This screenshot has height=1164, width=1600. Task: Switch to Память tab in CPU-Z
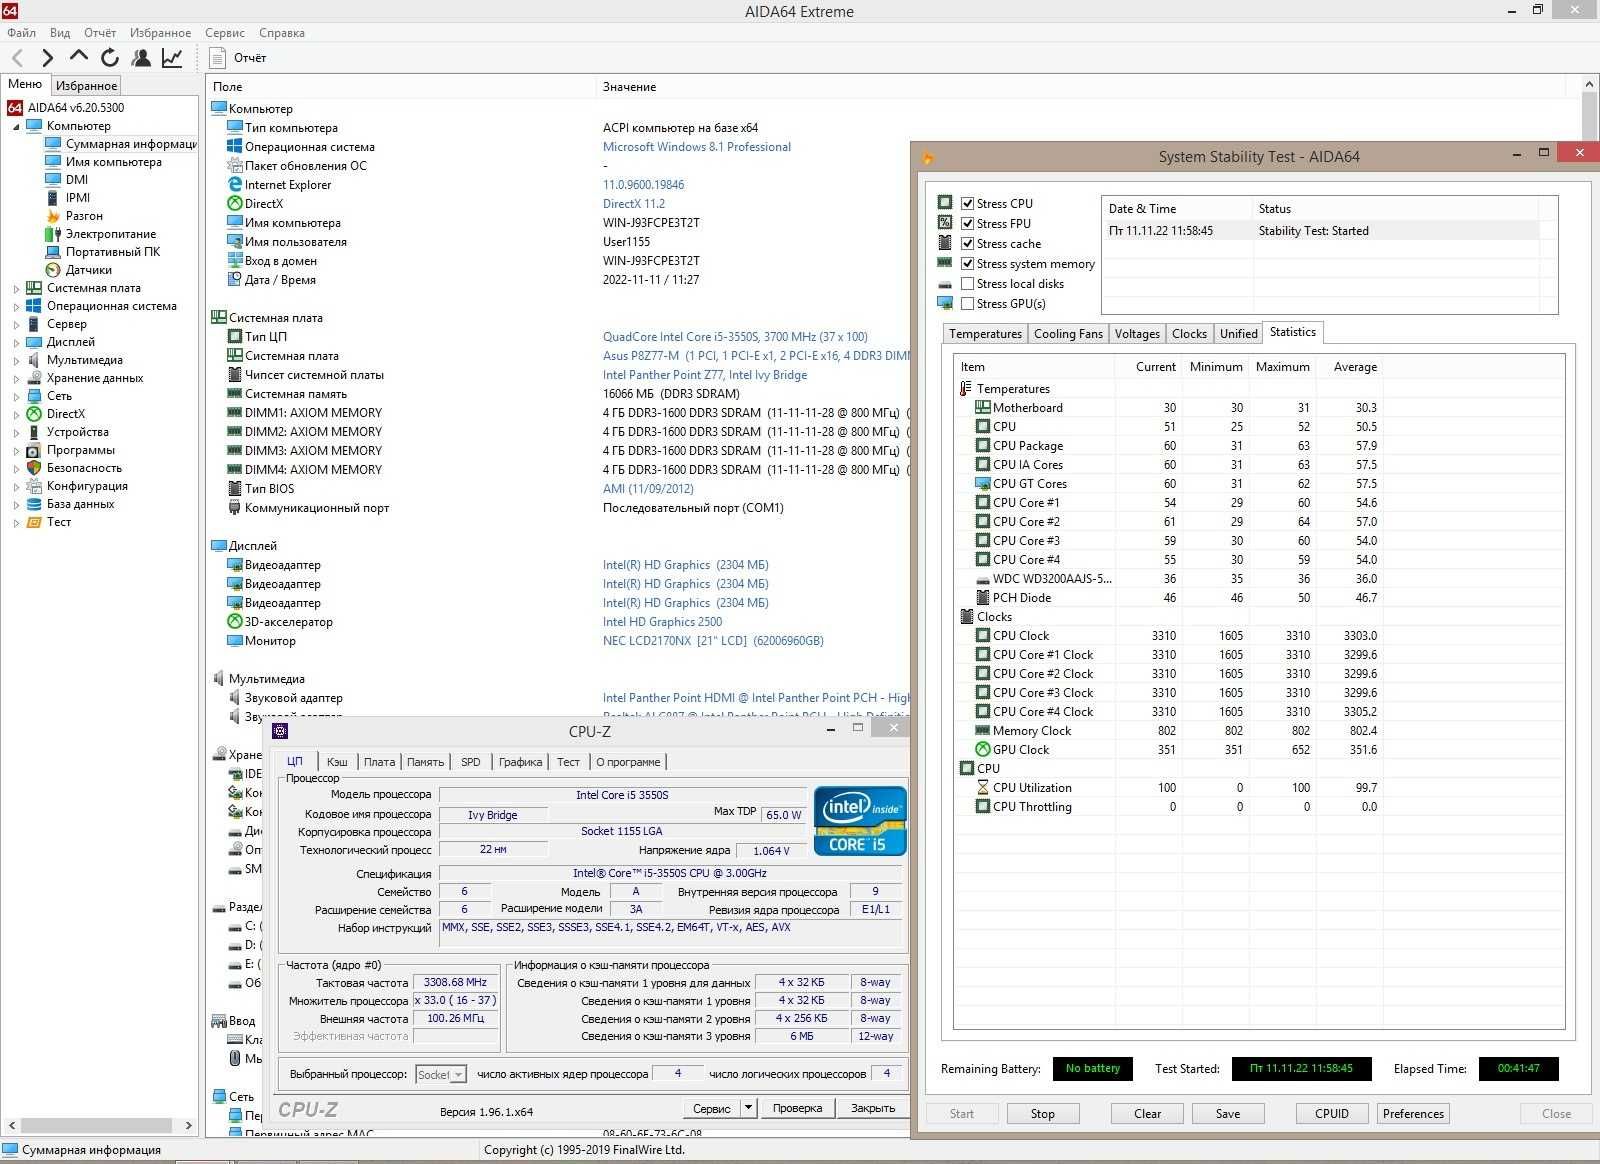[x=425, y=762]
